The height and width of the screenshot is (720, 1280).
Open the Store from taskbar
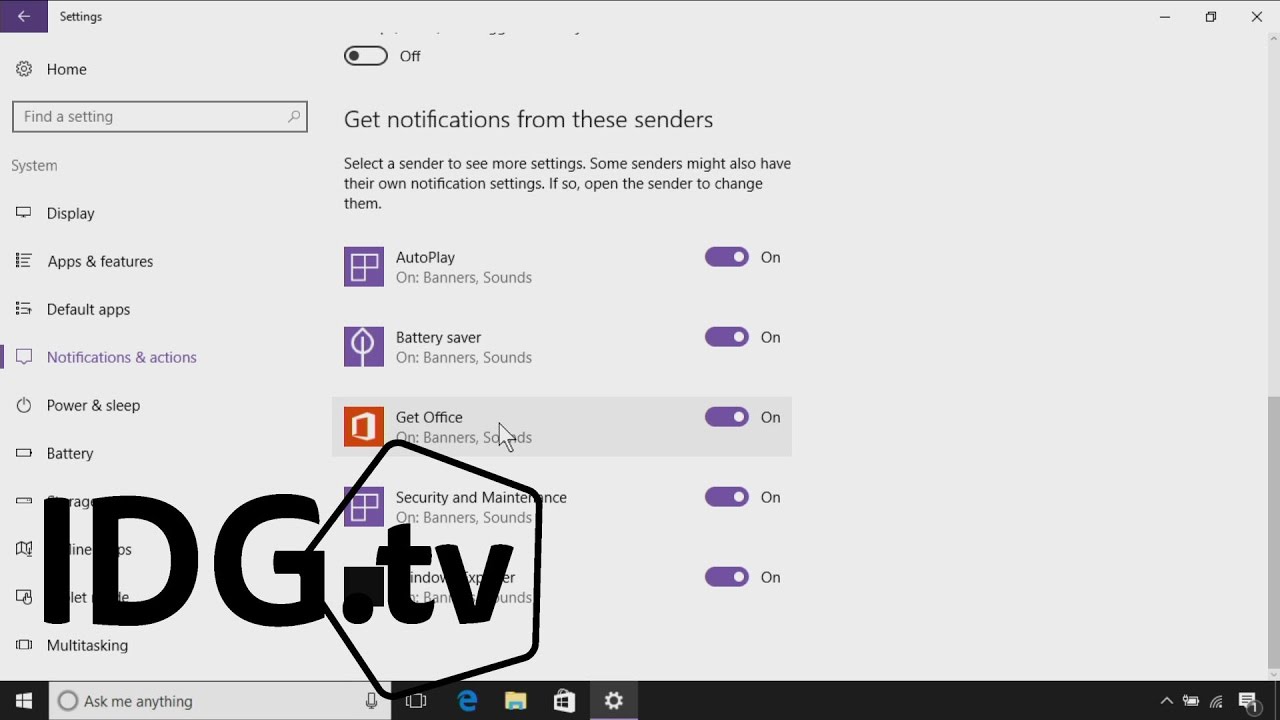[x=564, y=701]
